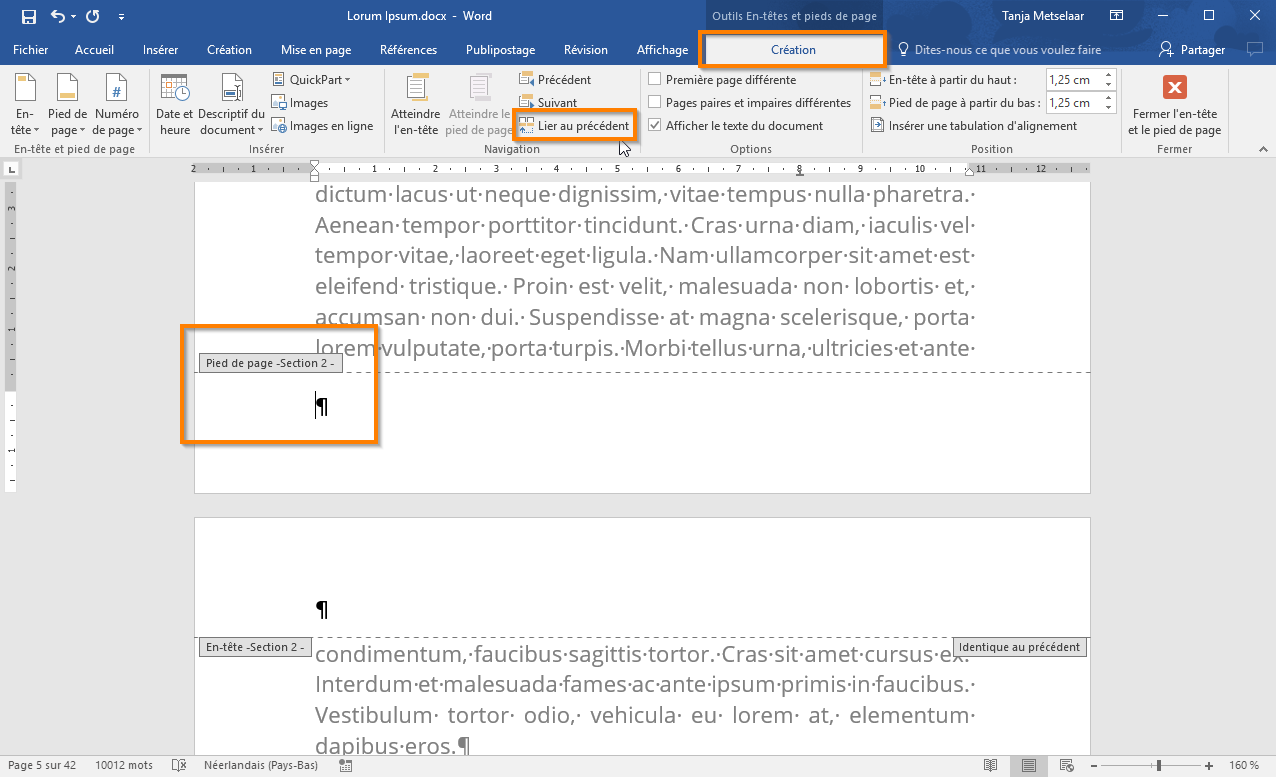Open the Numéro de page menu

point(117,106)
